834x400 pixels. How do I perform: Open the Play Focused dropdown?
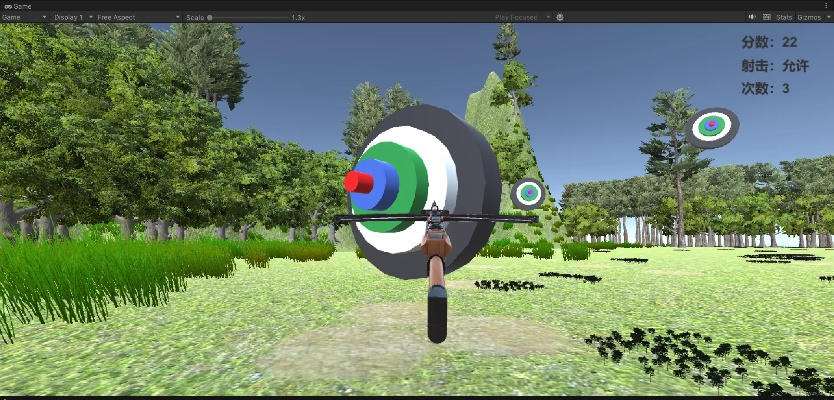coord(522,17)
